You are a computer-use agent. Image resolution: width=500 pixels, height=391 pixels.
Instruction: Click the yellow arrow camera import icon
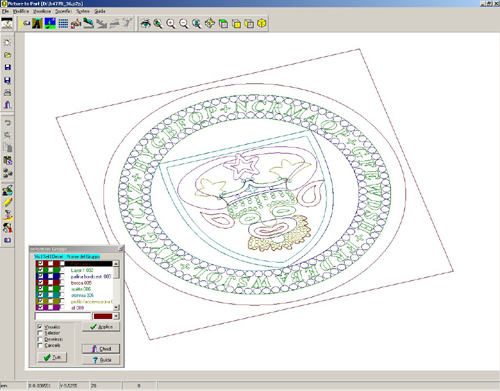[25, 23]
